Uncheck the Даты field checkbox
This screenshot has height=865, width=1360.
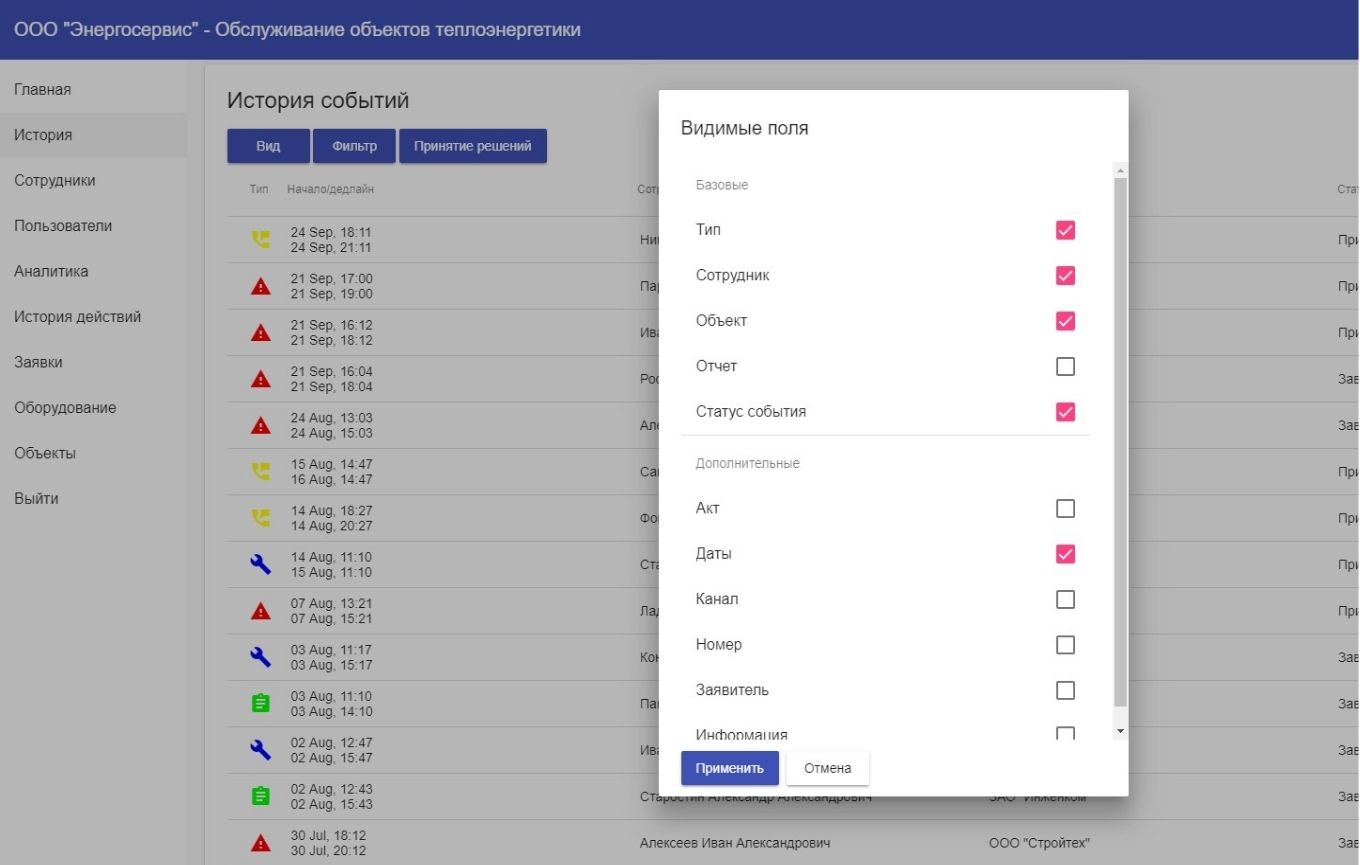pos(1065,554)
